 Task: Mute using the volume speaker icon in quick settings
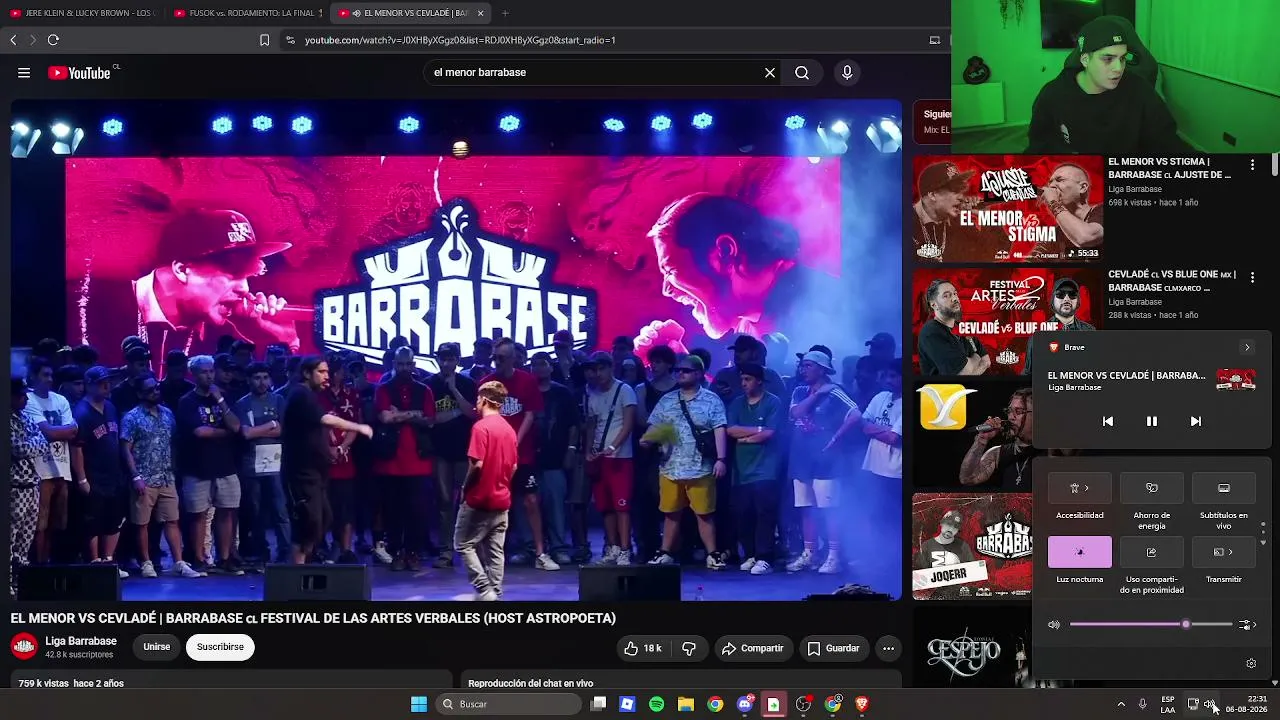click(1054, 625)
